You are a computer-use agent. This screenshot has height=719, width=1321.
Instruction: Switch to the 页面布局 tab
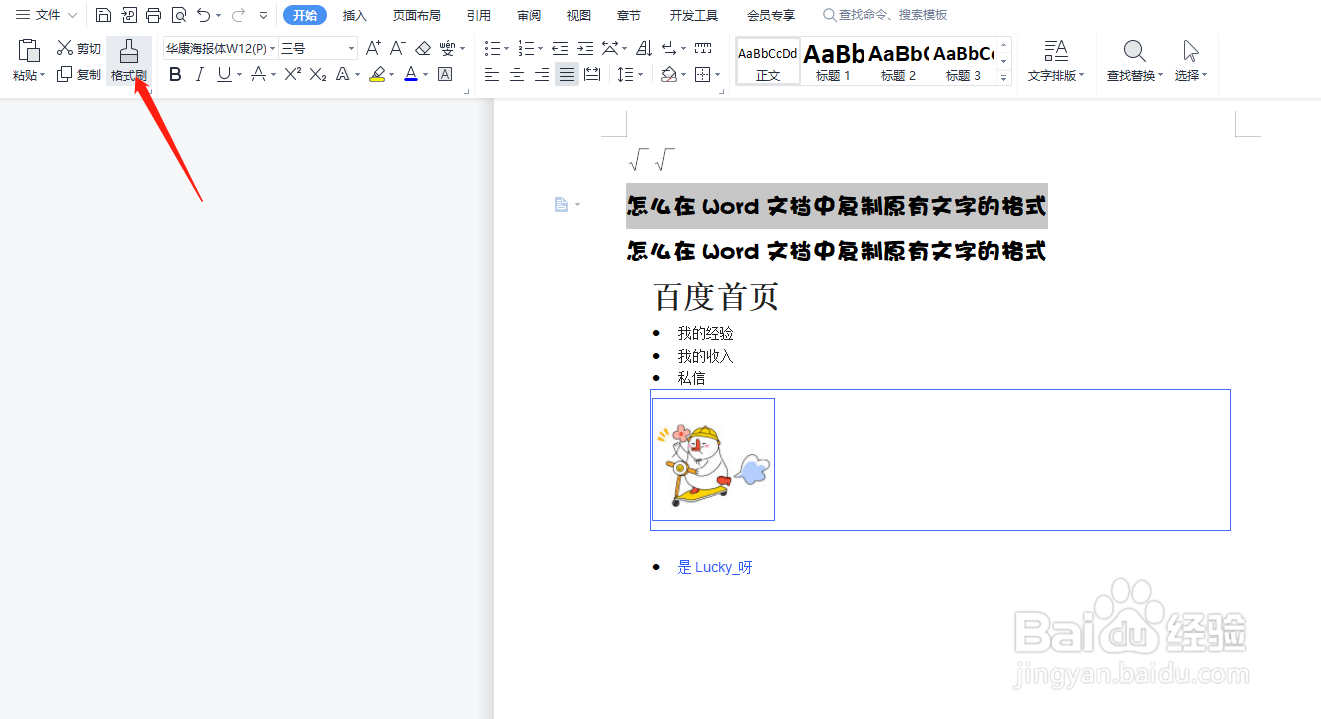click(x=416, y=15)
